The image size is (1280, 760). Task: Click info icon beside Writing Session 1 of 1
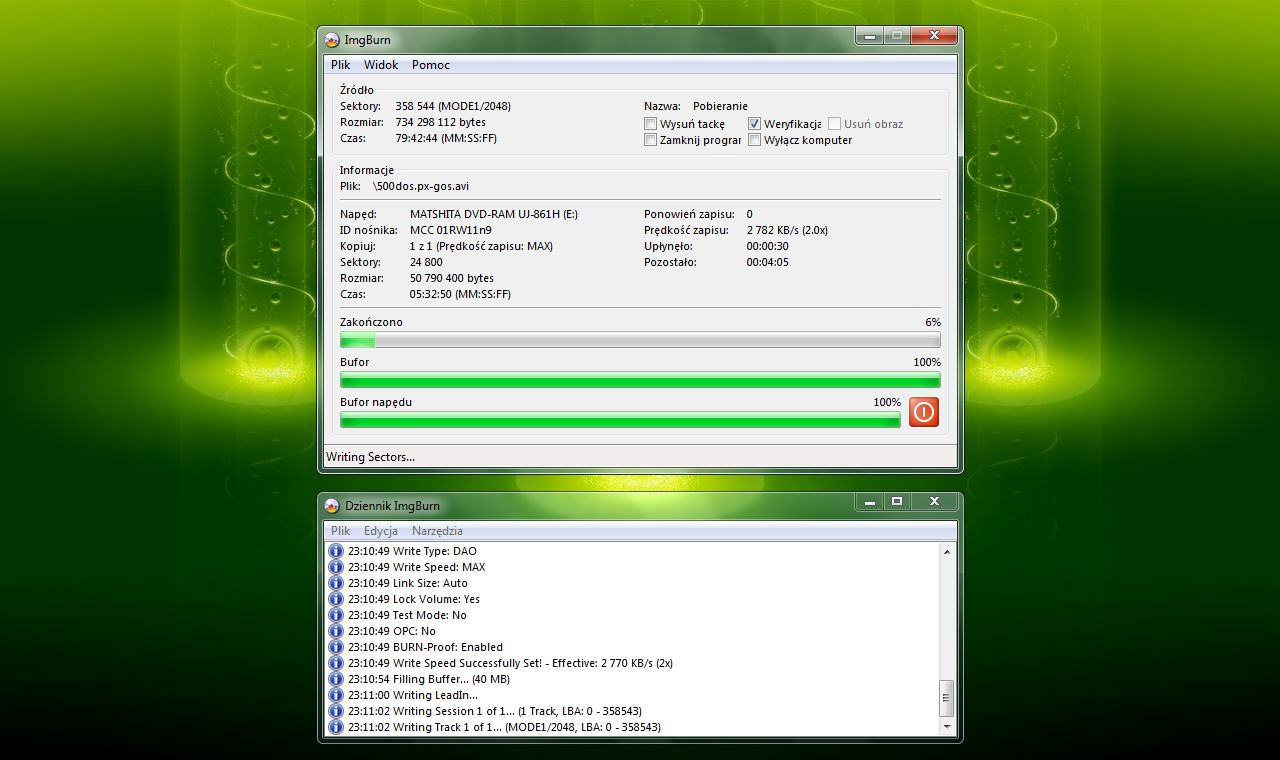coord(336,711)
